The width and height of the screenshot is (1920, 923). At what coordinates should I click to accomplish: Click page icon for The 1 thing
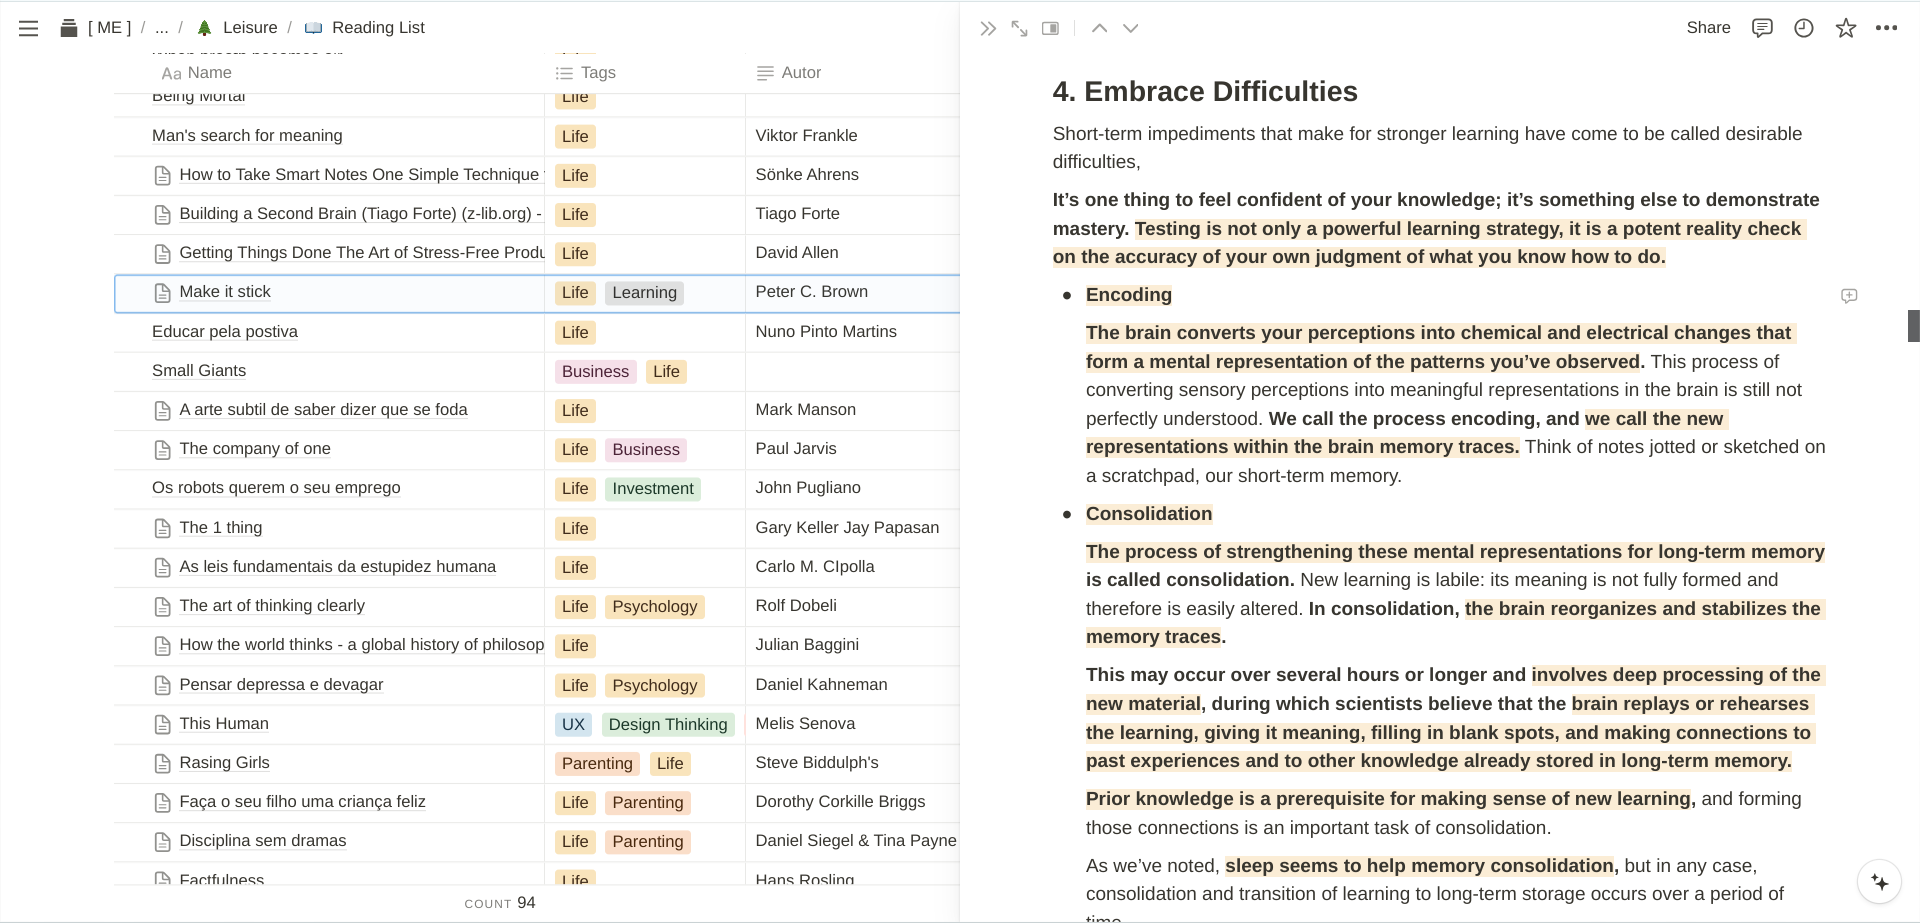point(162,528)
